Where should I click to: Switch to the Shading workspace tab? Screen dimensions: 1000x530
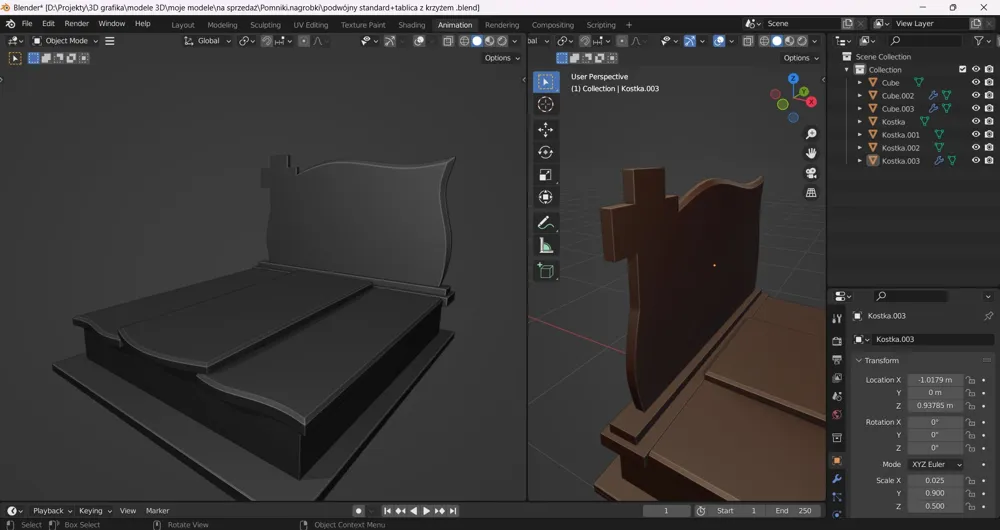click(411, 25)
